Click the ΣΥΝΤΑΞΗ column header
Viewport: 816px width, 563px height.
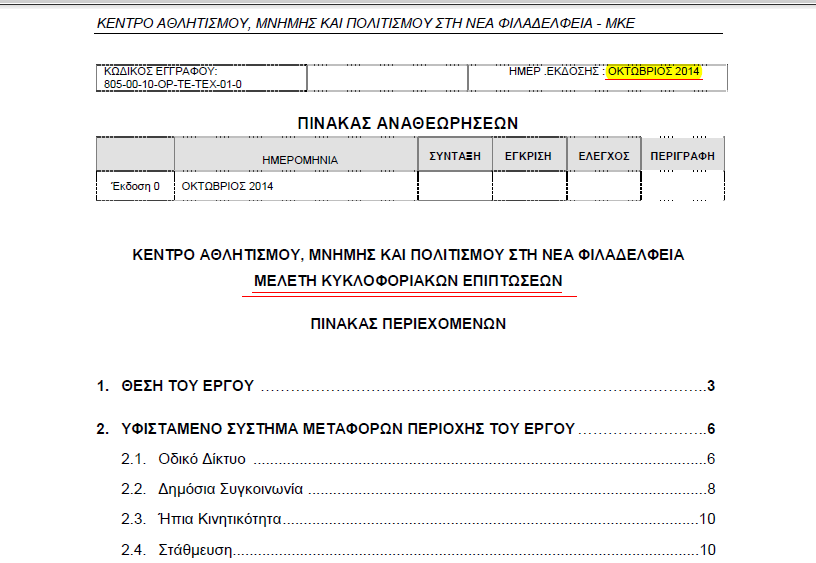(455, 156)
